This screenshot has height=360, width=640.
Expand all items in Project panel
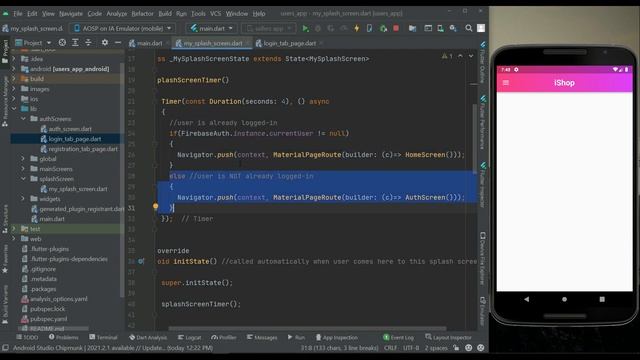[75, 42]
